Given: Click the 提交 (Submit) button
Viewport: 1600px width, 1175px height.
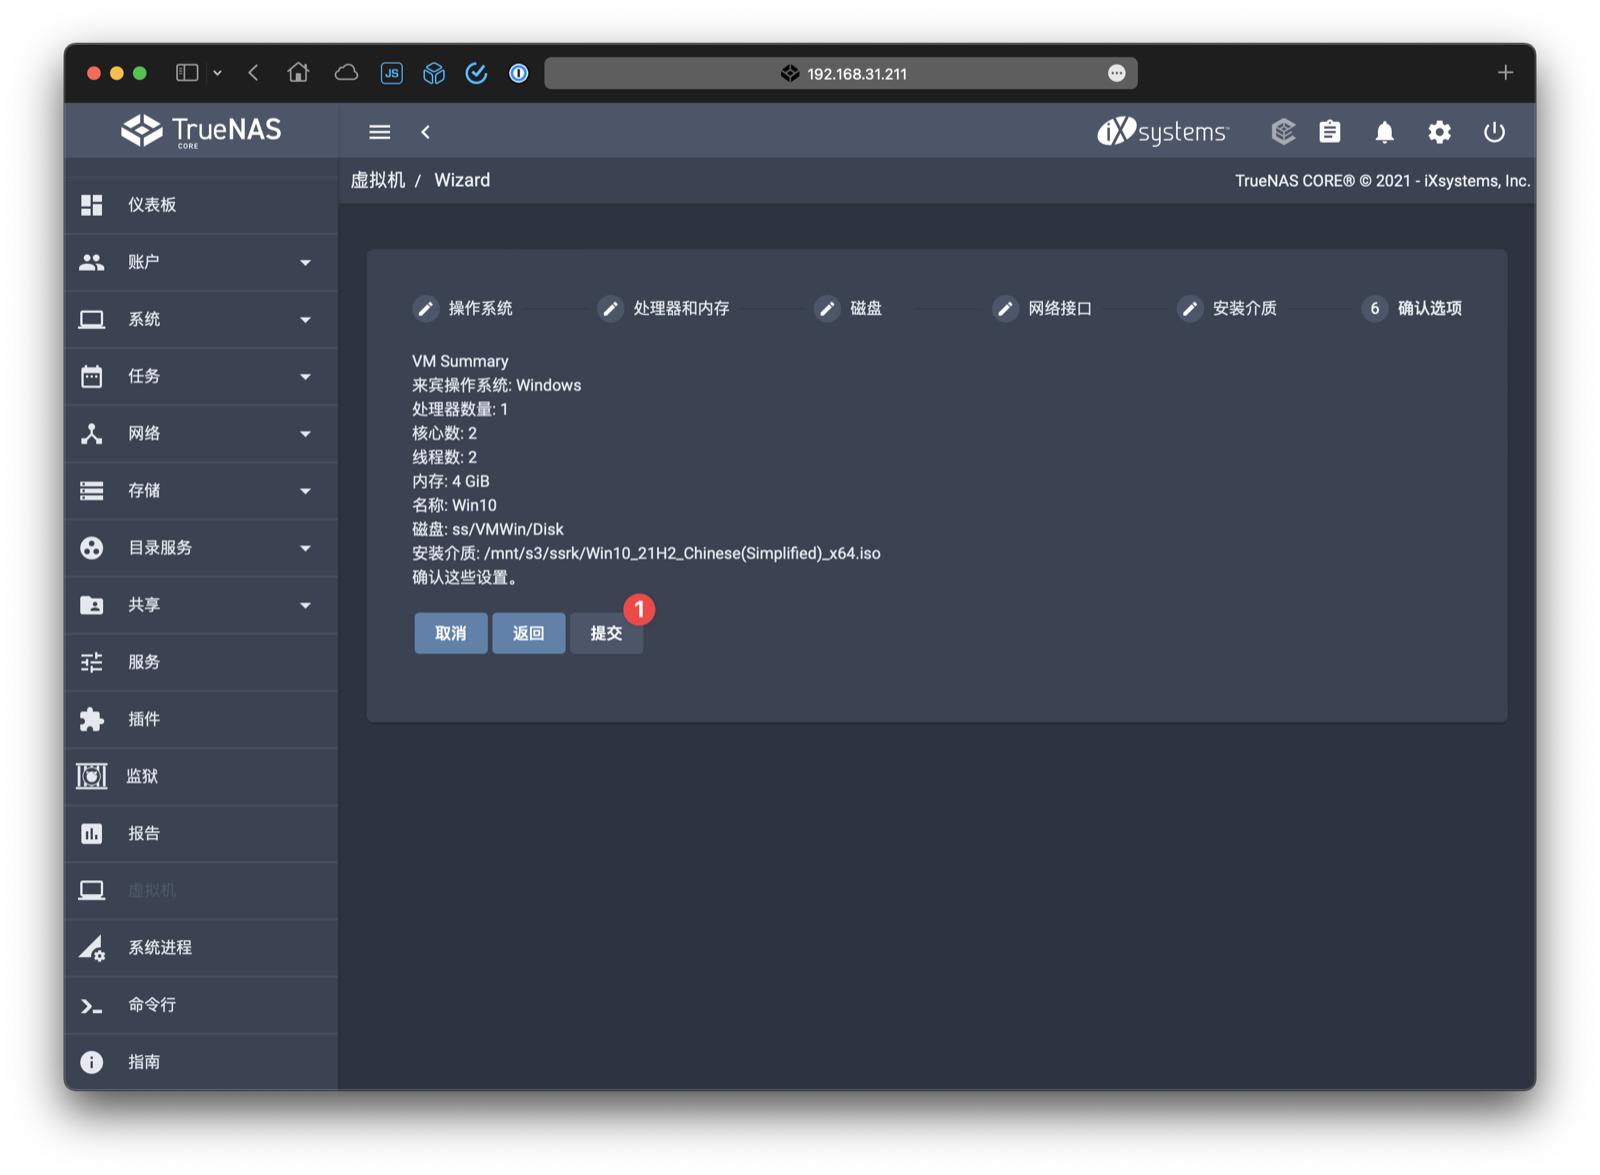Looking at the screenshot, I should pos(606,633).
